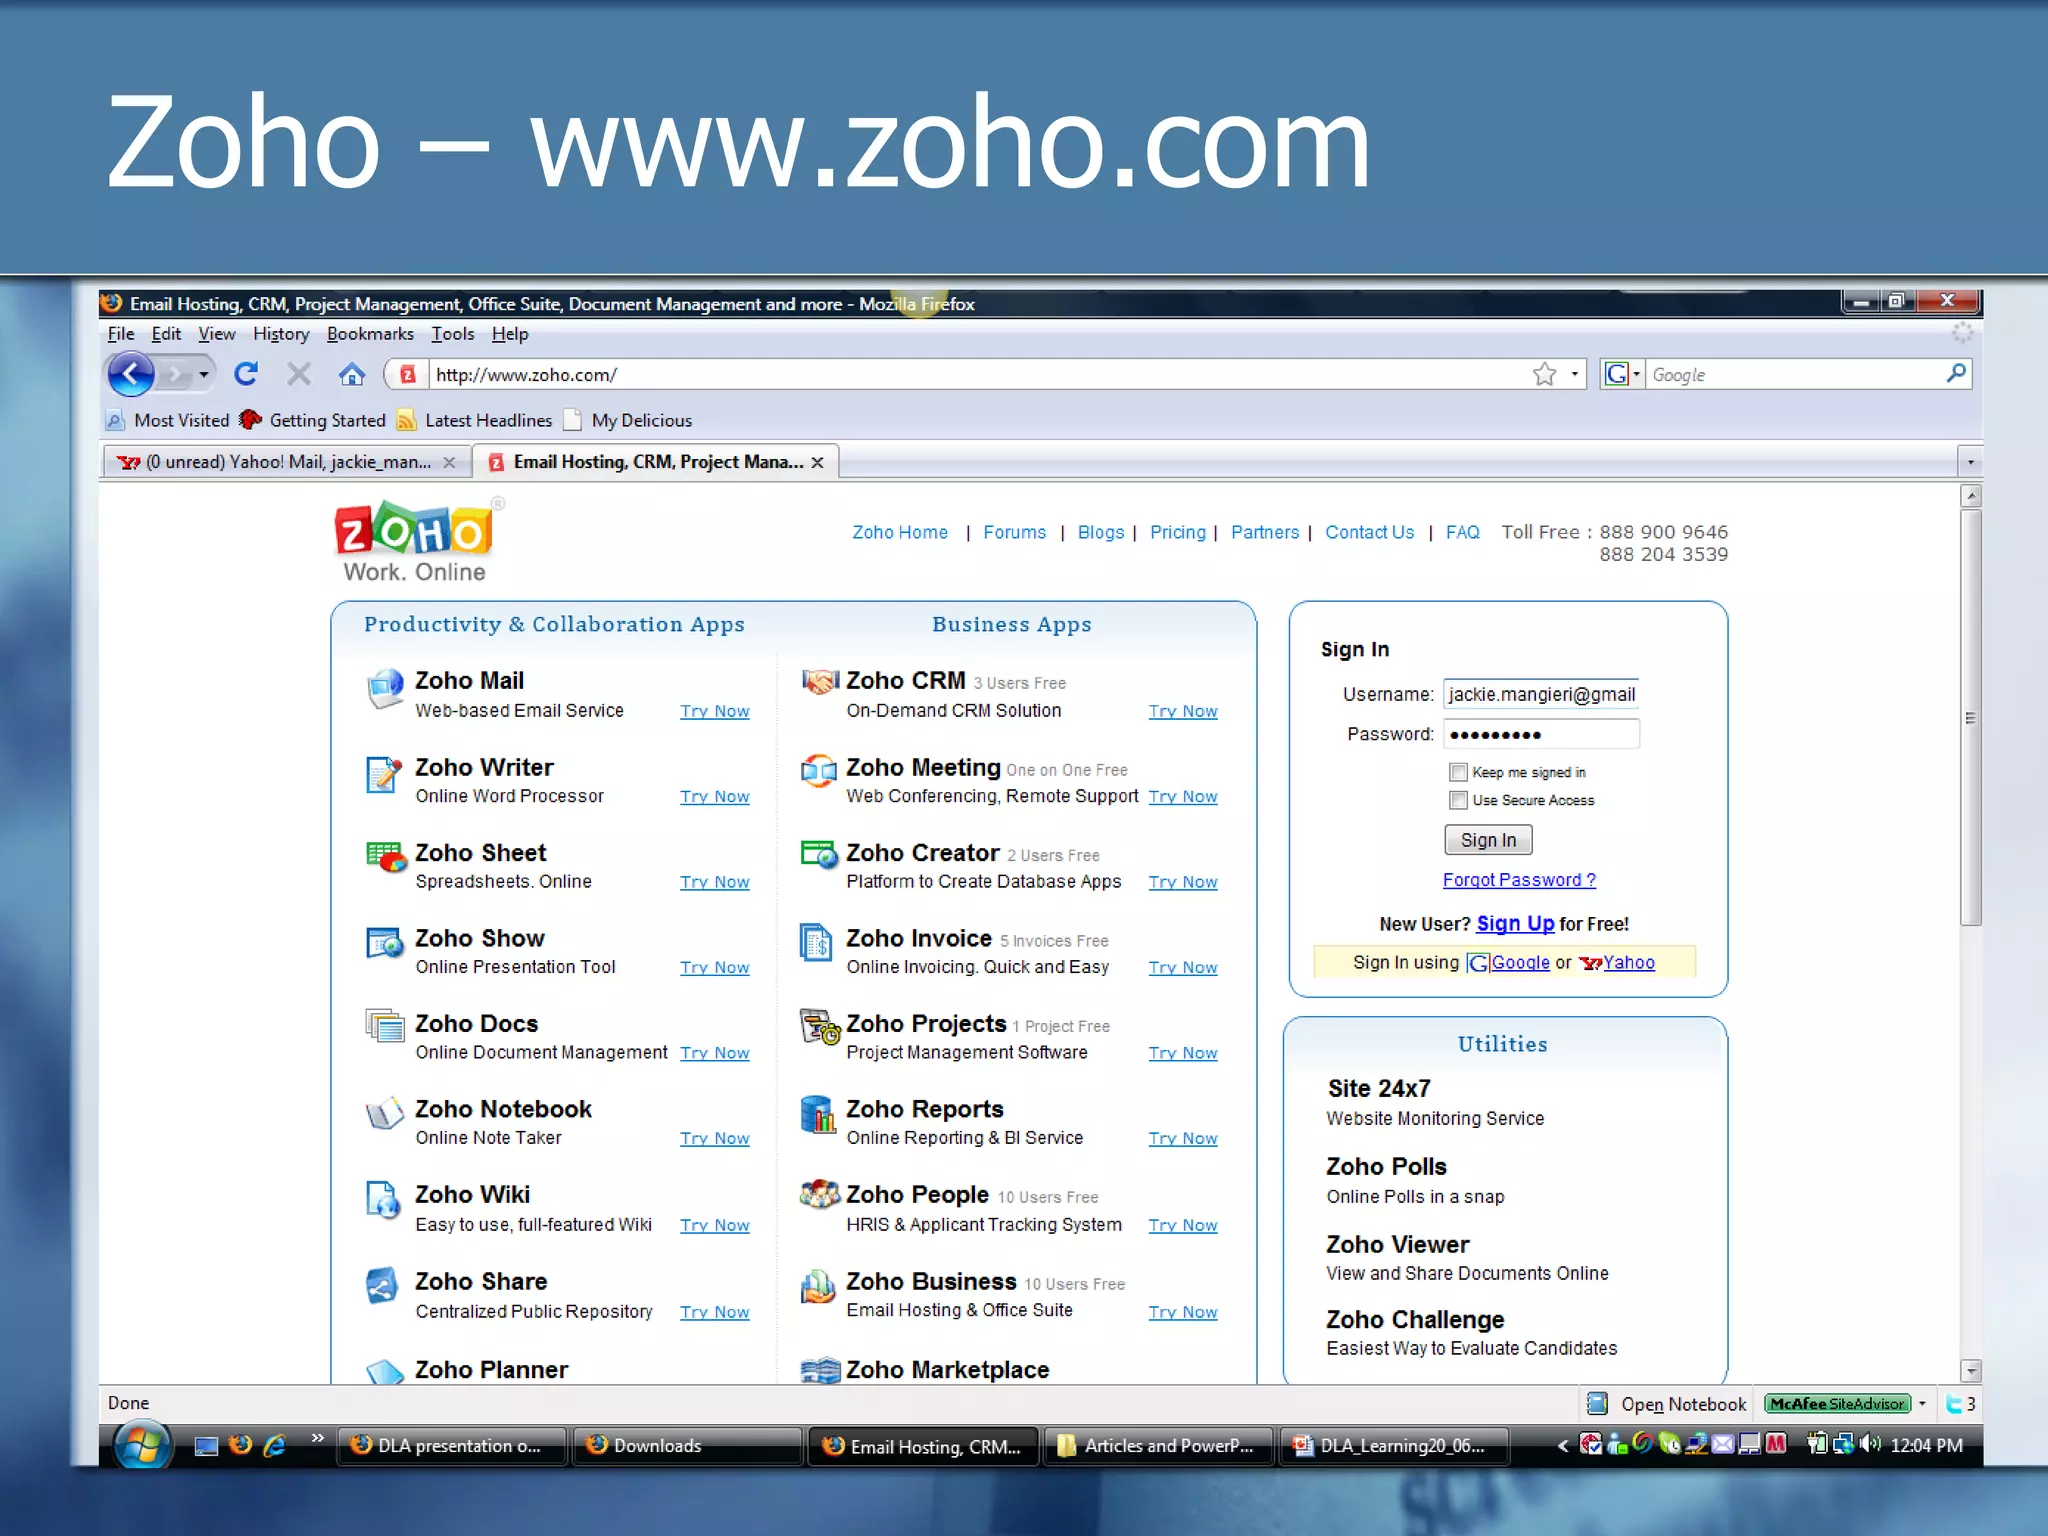Open the Forgot Password link
The width and height of the screenshot is (2048, 1536).
pyautogui.click(x=1519, y=880)
